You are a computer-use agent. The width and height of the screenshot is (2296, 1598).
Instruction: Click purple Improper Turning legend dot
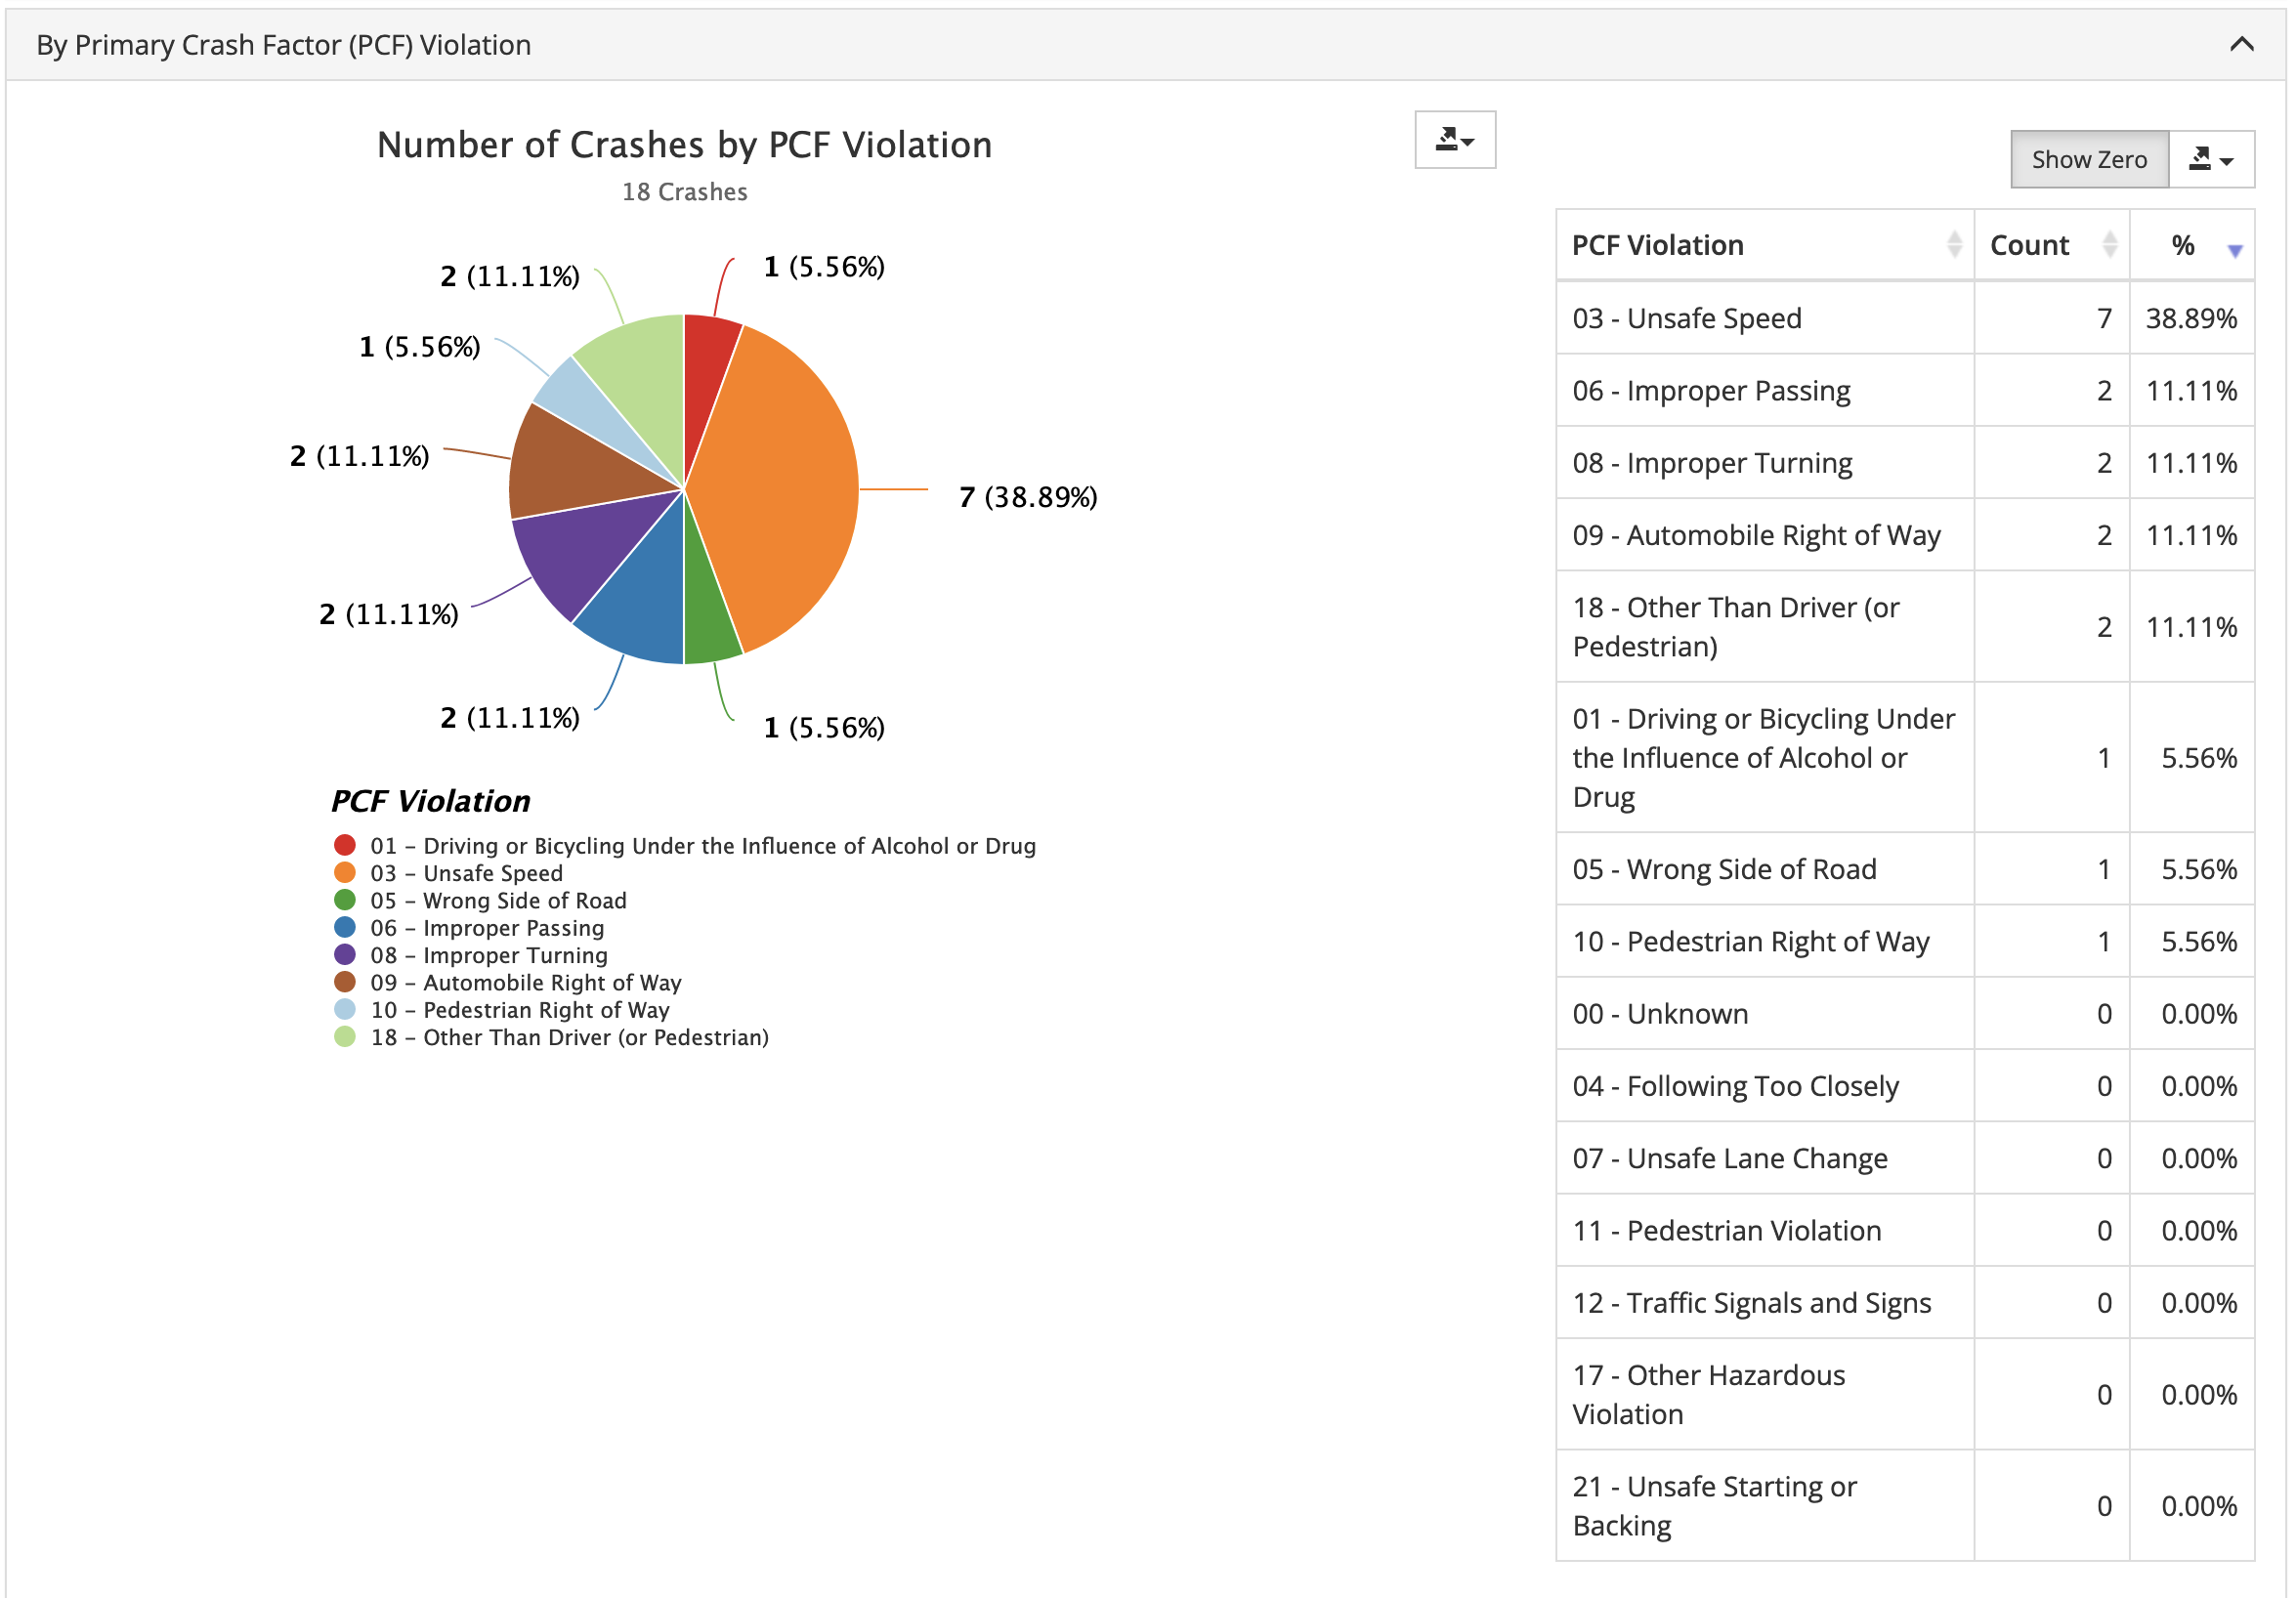point(345,955)
